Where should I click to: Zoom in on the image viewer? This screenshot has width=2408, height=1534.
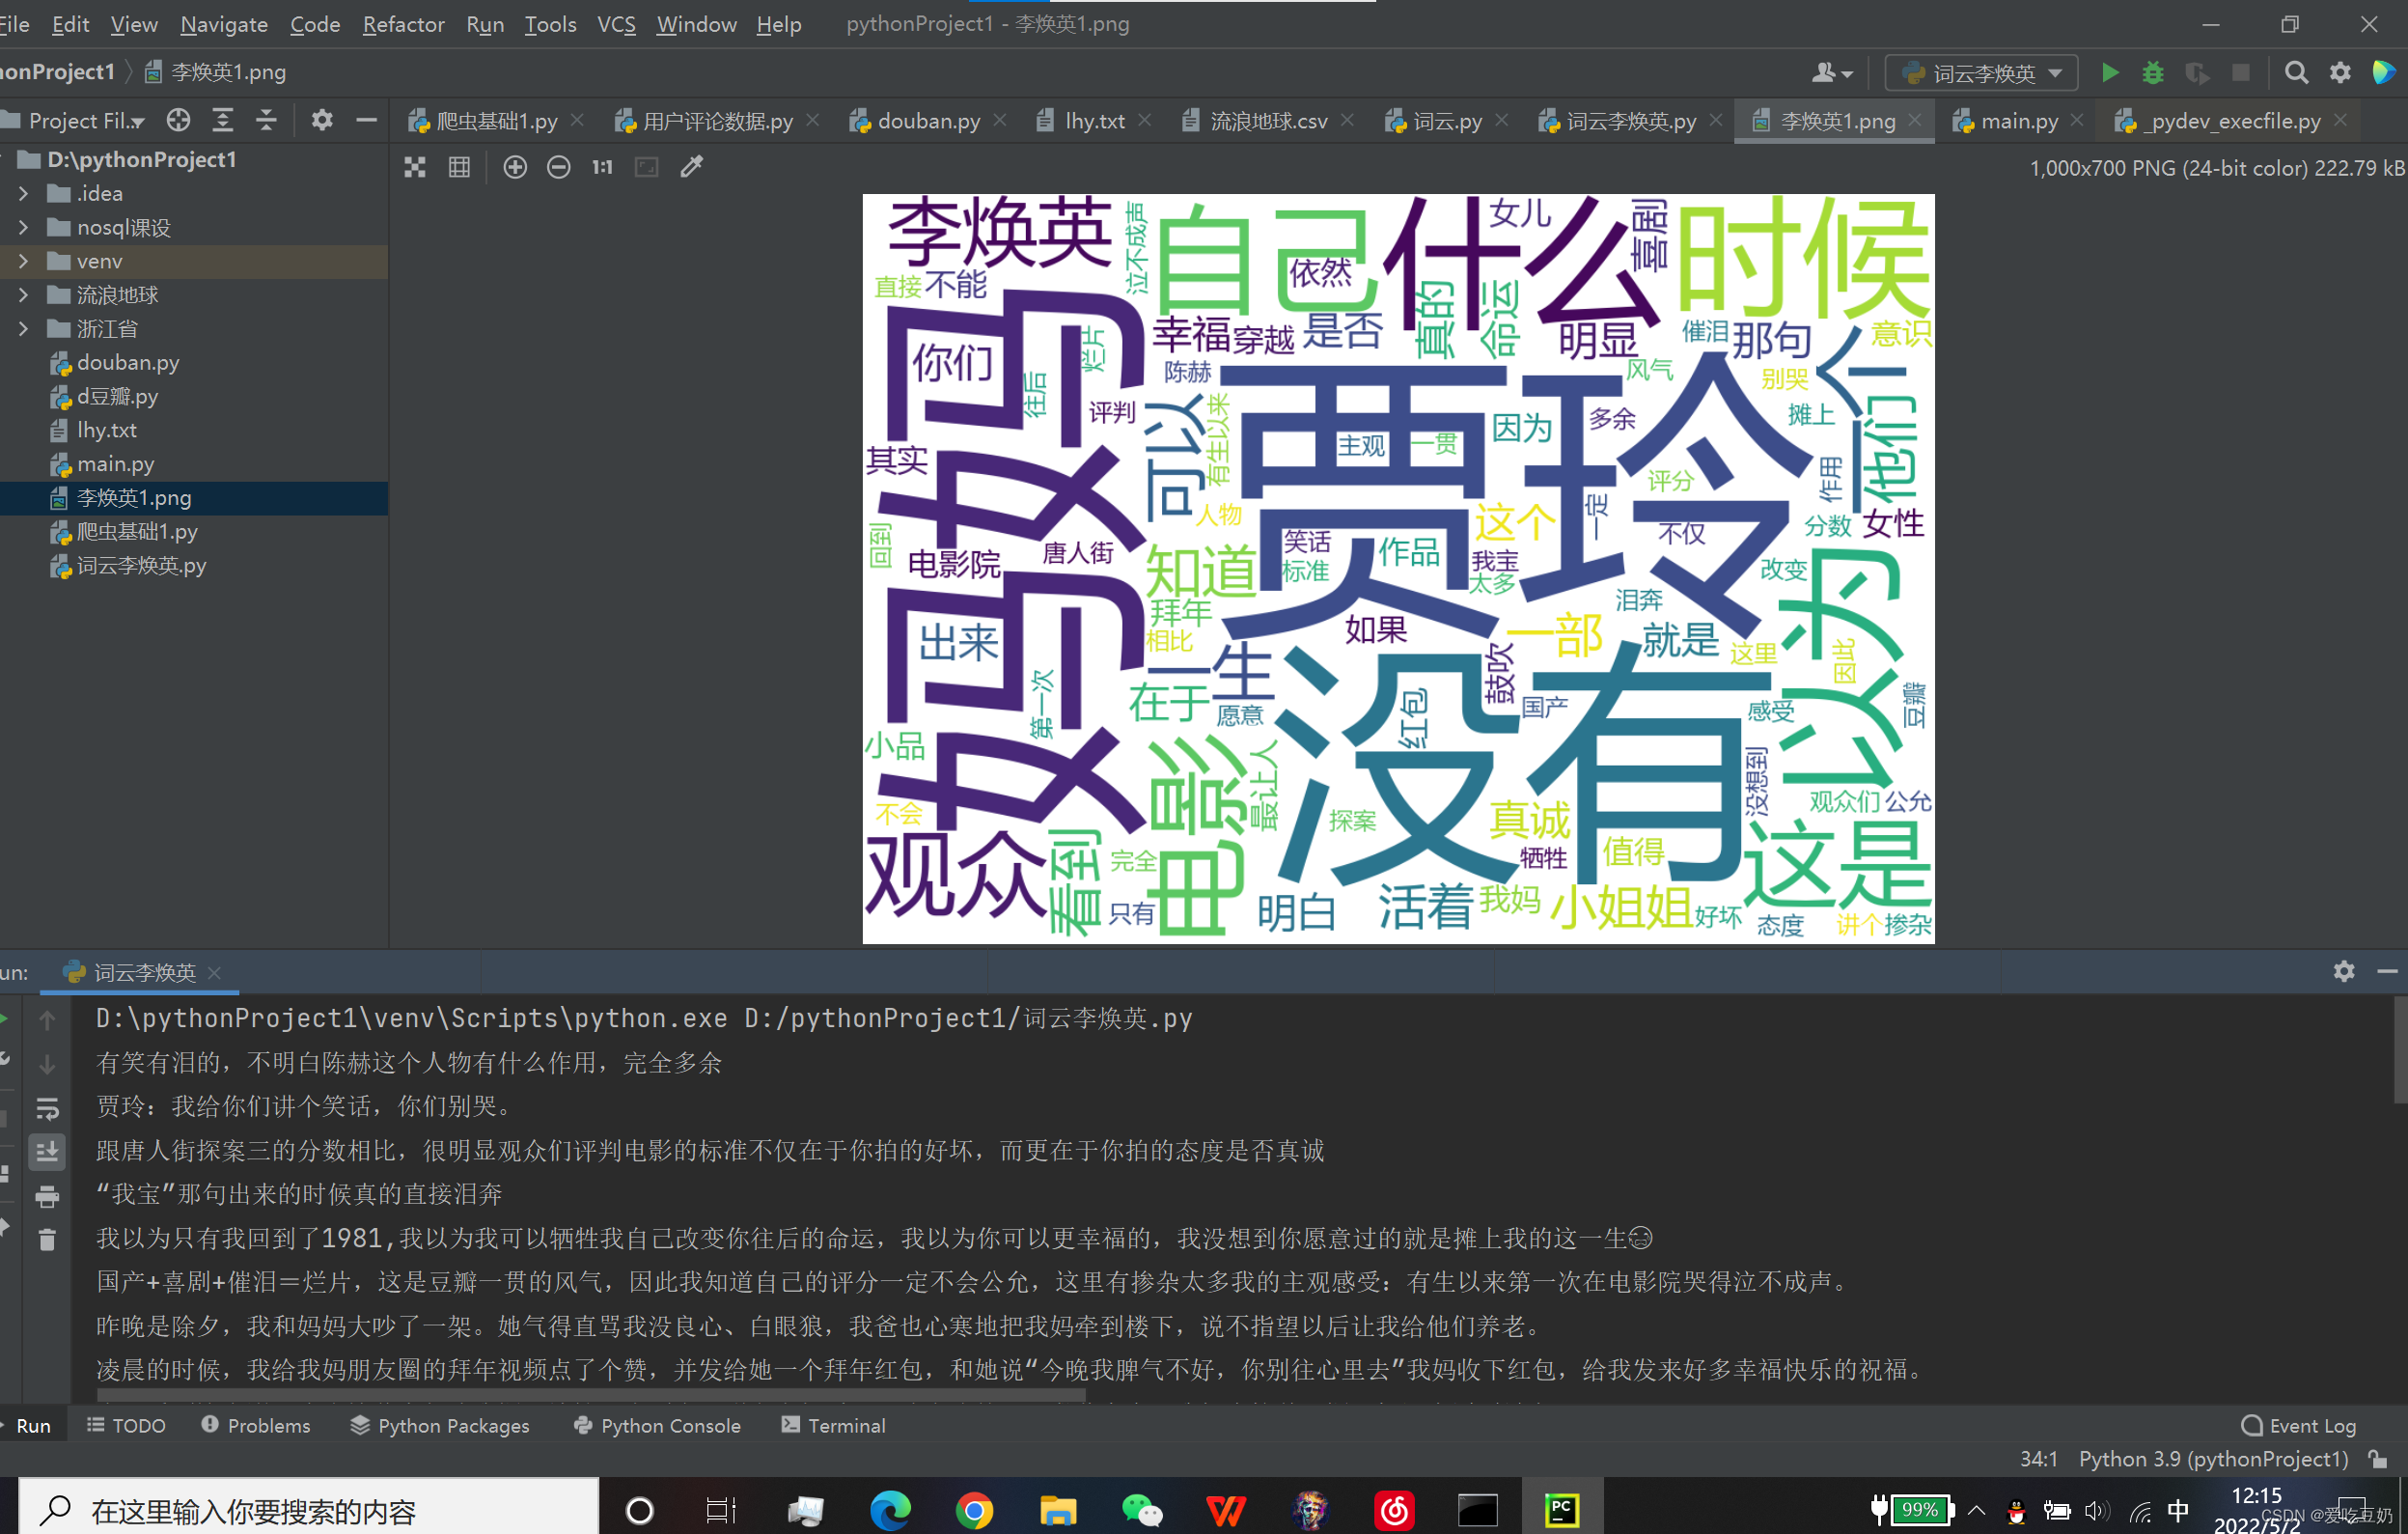tap(515, 167)
